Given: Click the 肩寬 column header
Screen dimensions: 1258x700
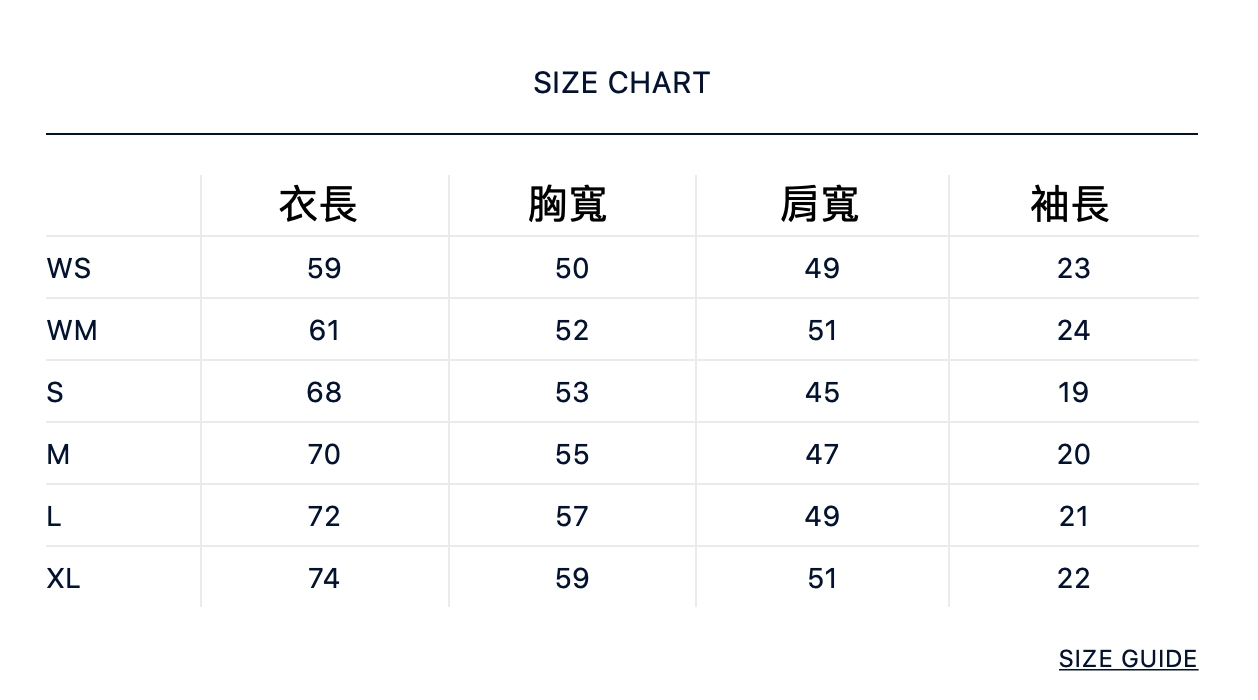Looking at the screenshot, I should point(819,205).
